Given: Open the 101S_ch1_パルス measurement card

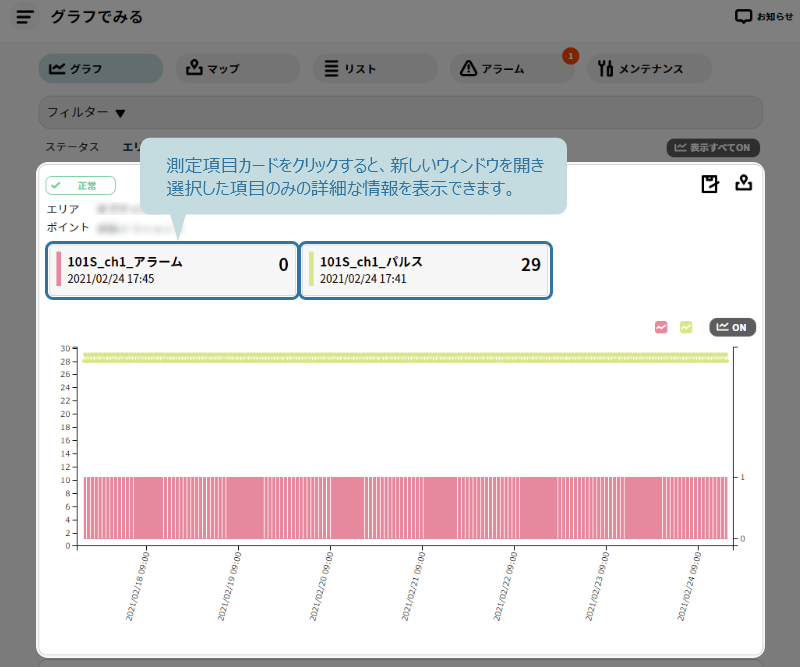Looking at the screenshot, I should point(425,270).
